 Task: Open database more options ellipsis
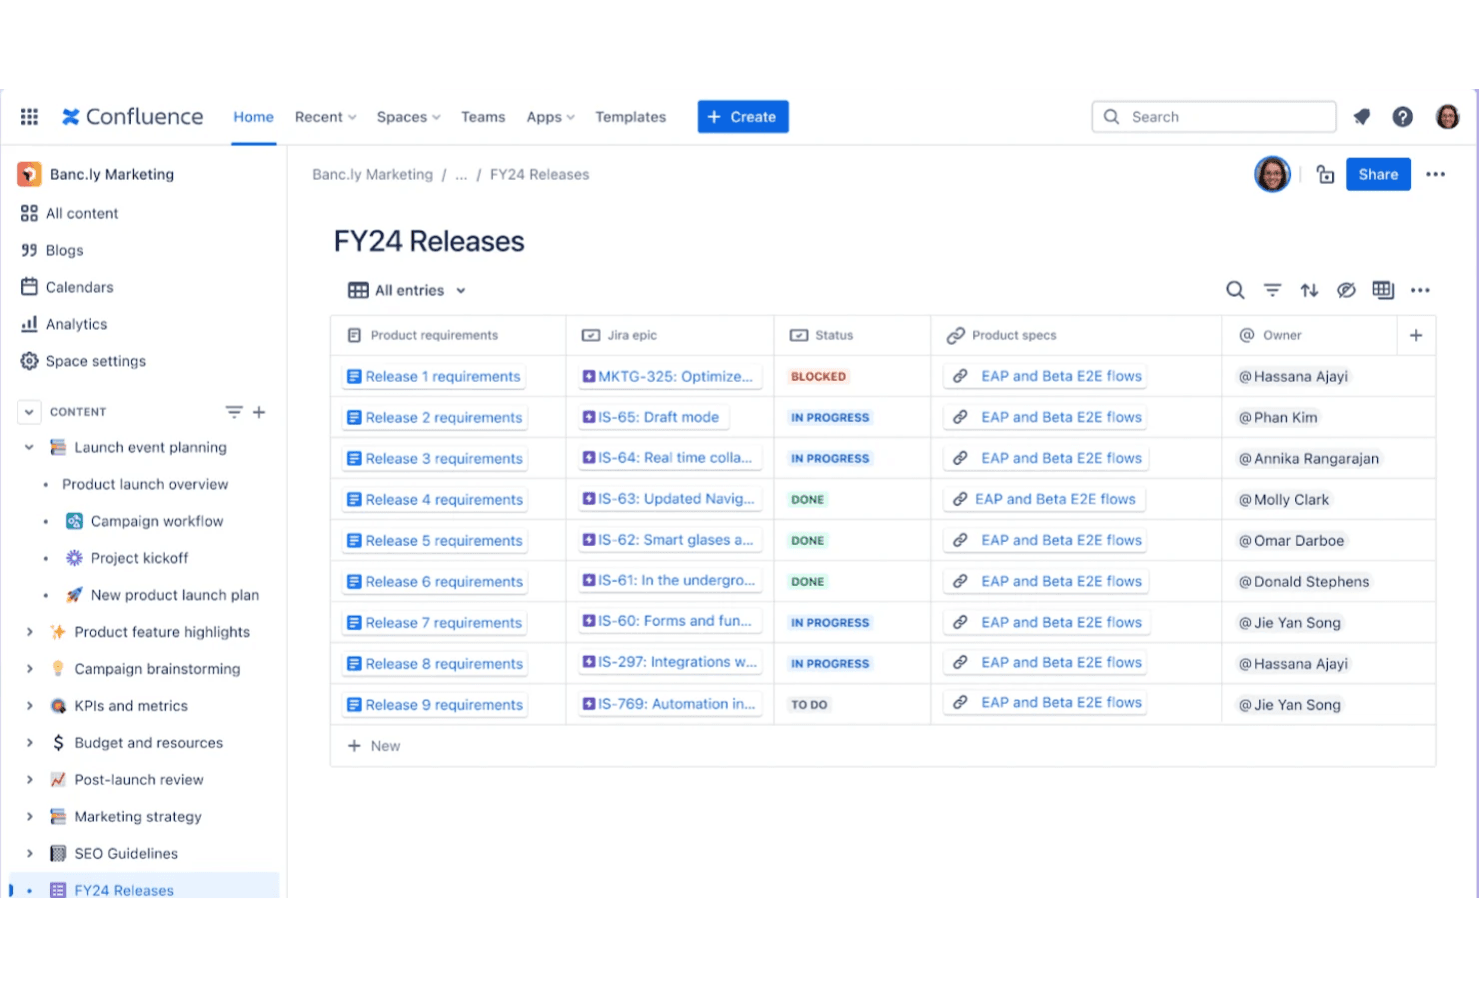click(x=1420, y=290)
